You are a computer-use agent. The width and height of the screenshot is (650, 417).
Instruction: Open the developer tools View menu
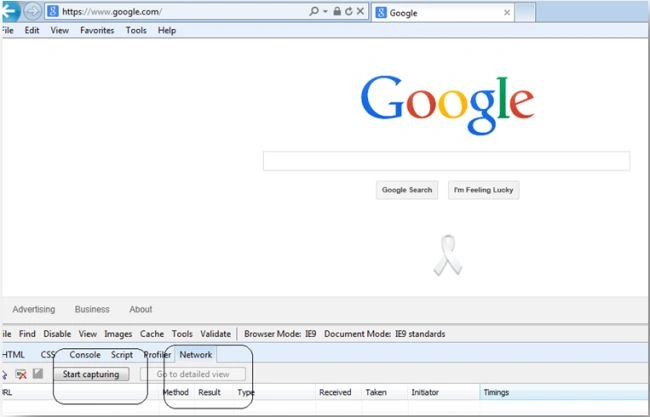[x=87, y=334]
